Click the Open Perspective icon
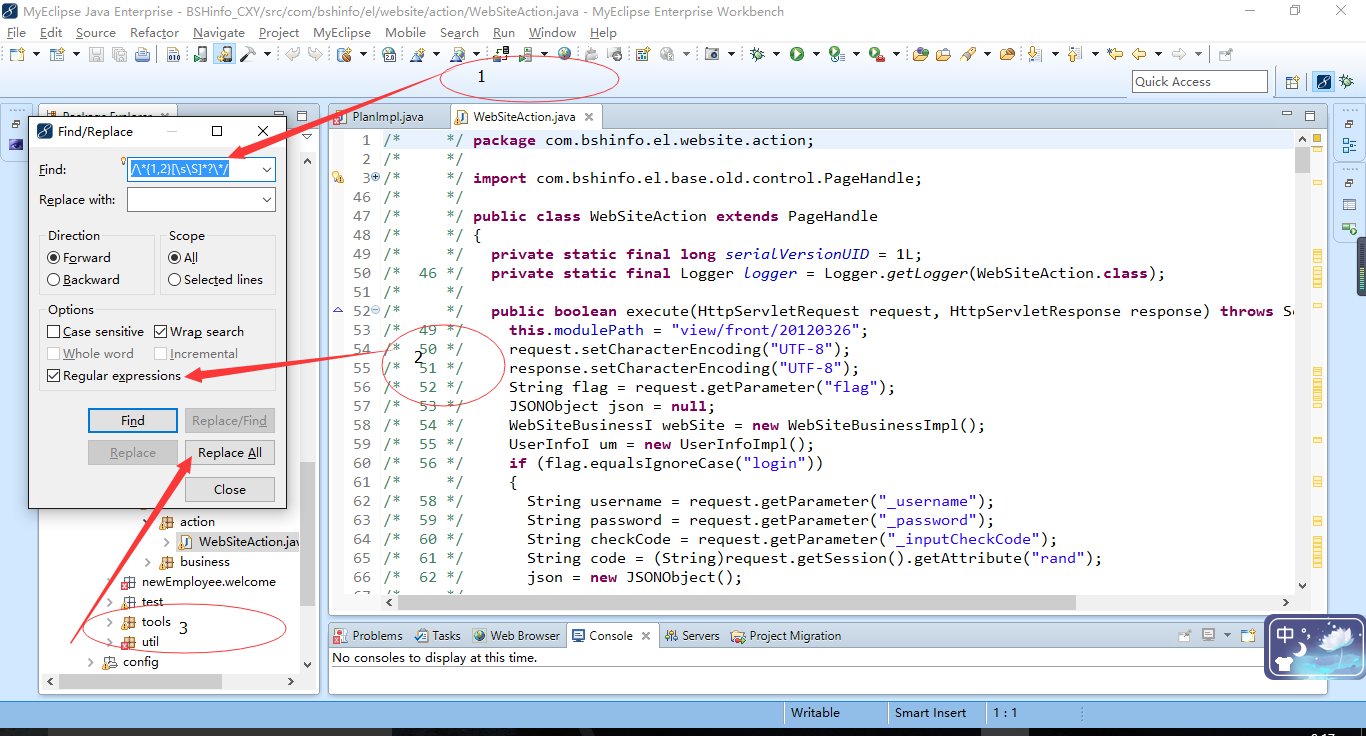This screenshot has width=1366, height=736. tap(1292, 82)
